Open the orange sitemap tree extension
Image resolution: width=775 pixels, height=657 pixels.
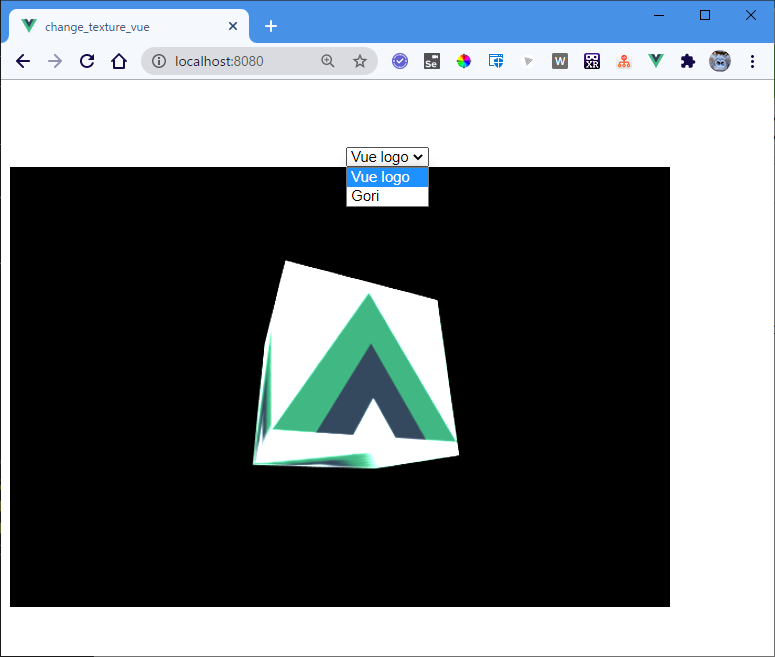[x=624, y=61]
